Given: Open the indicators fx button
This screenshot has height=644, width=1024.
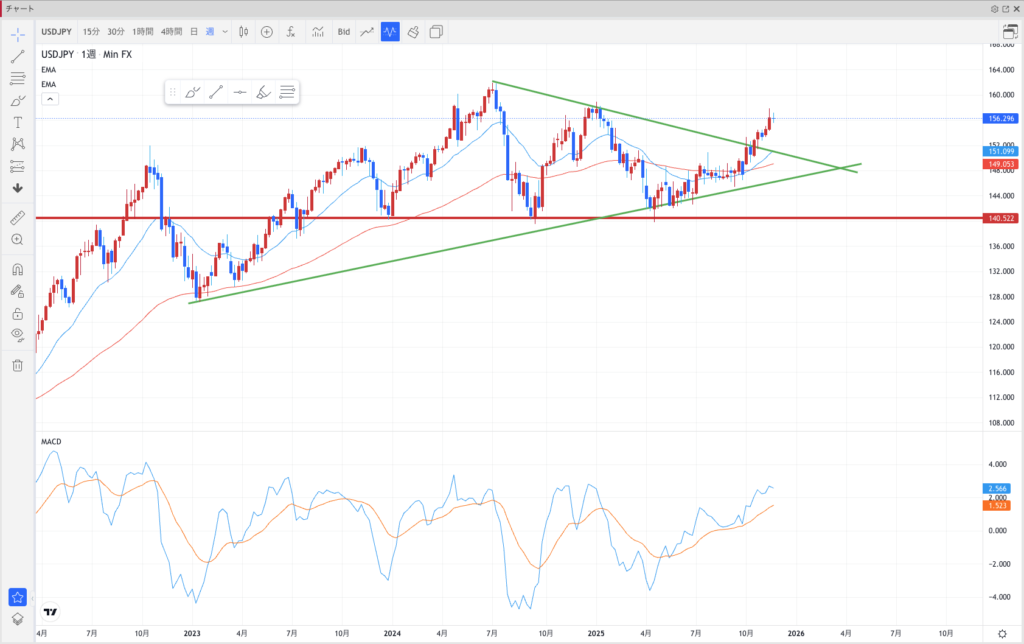Looking at the screenshot, I should [290, 32].
